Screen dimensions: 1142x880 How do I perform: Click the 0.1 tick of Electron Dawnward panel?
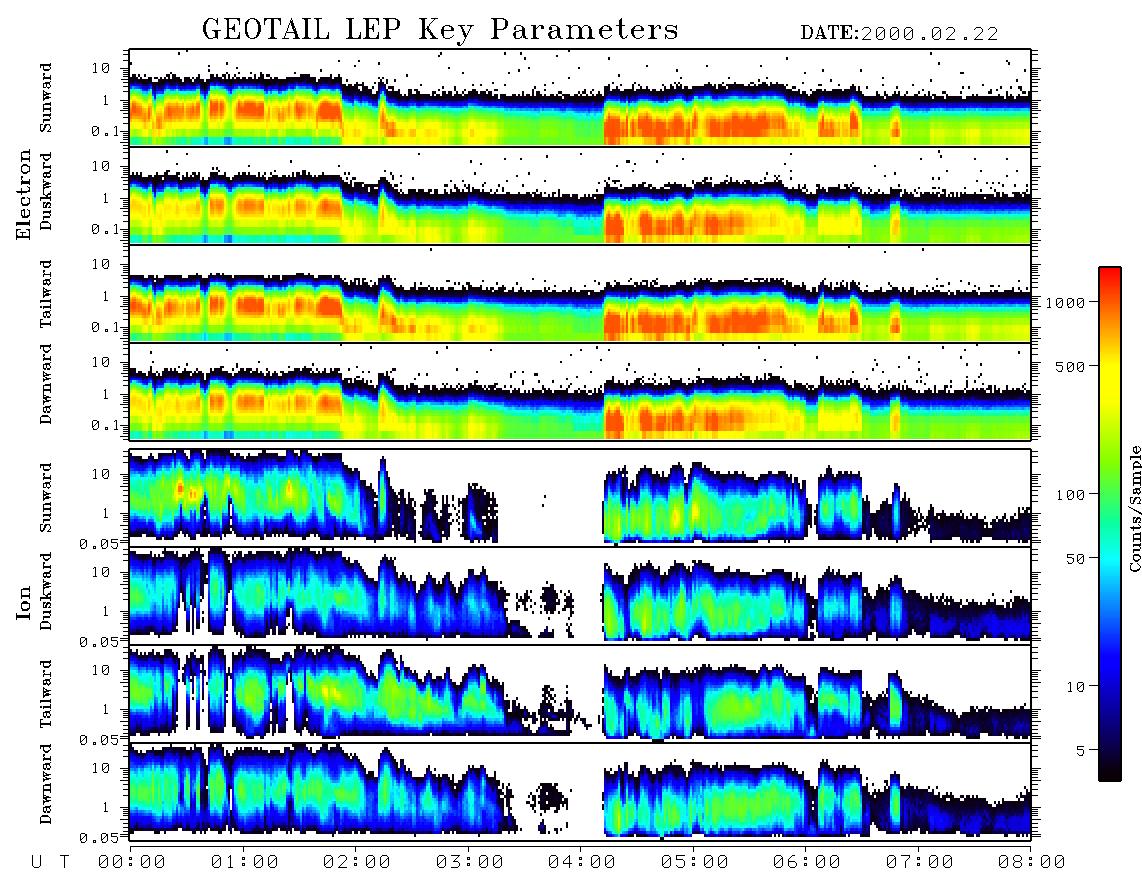pos(105,425)
